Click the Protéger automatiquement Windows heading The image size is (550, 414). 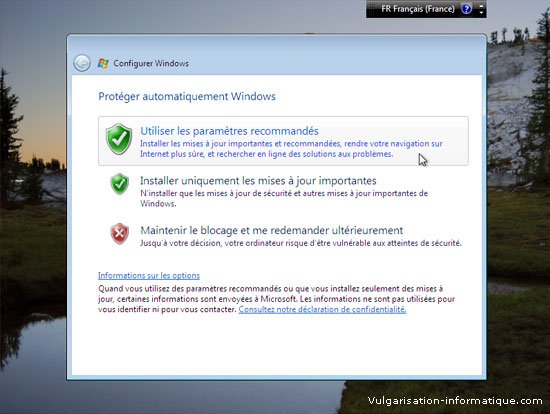pos(187,96)
